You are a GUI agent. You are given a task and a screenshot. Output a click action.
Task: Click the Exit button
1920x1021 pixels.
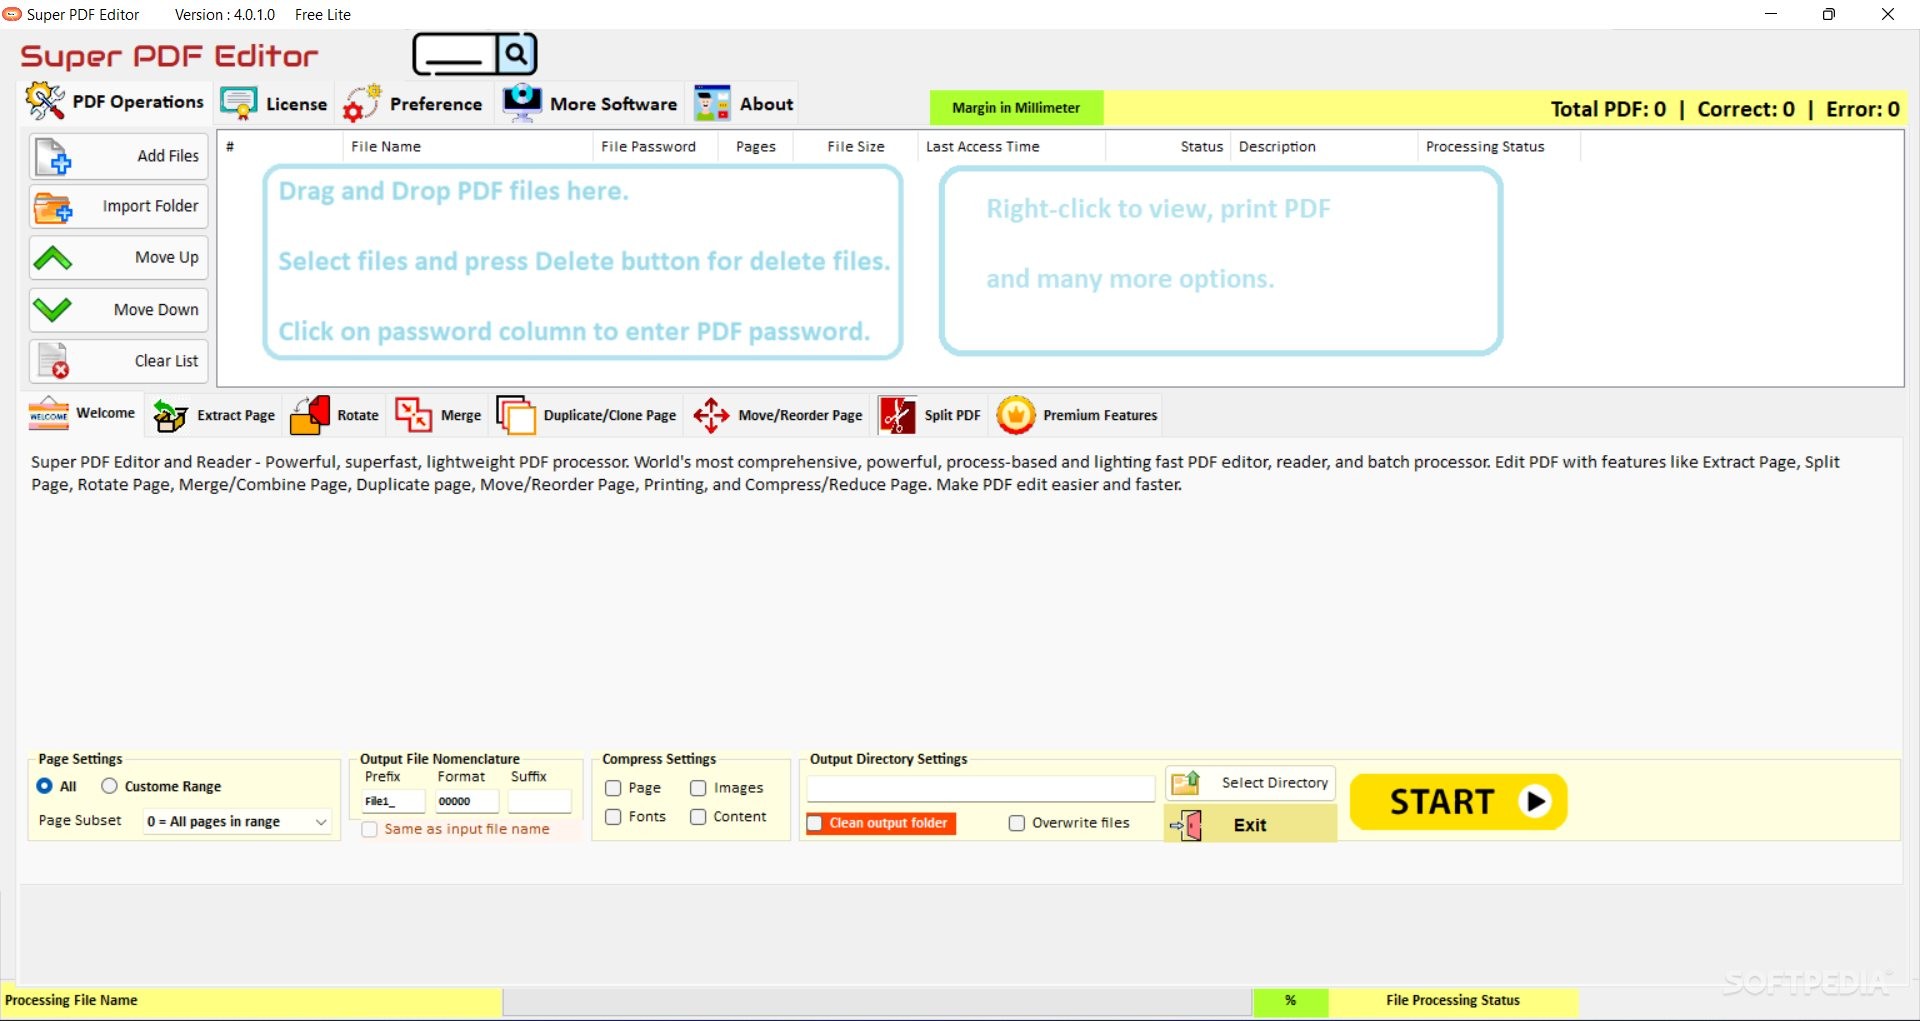coord(1250,825)
